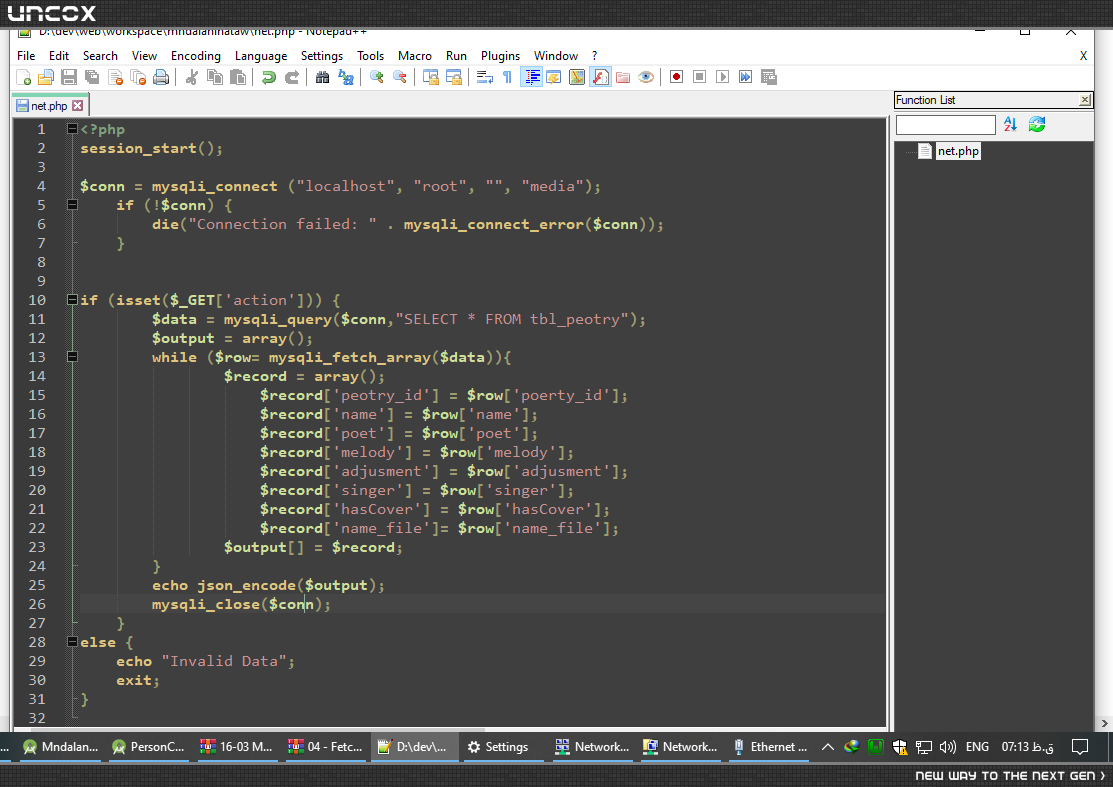1113x787 pixels.
Task: Play back the recorded macro
Action: coord(723,77)
